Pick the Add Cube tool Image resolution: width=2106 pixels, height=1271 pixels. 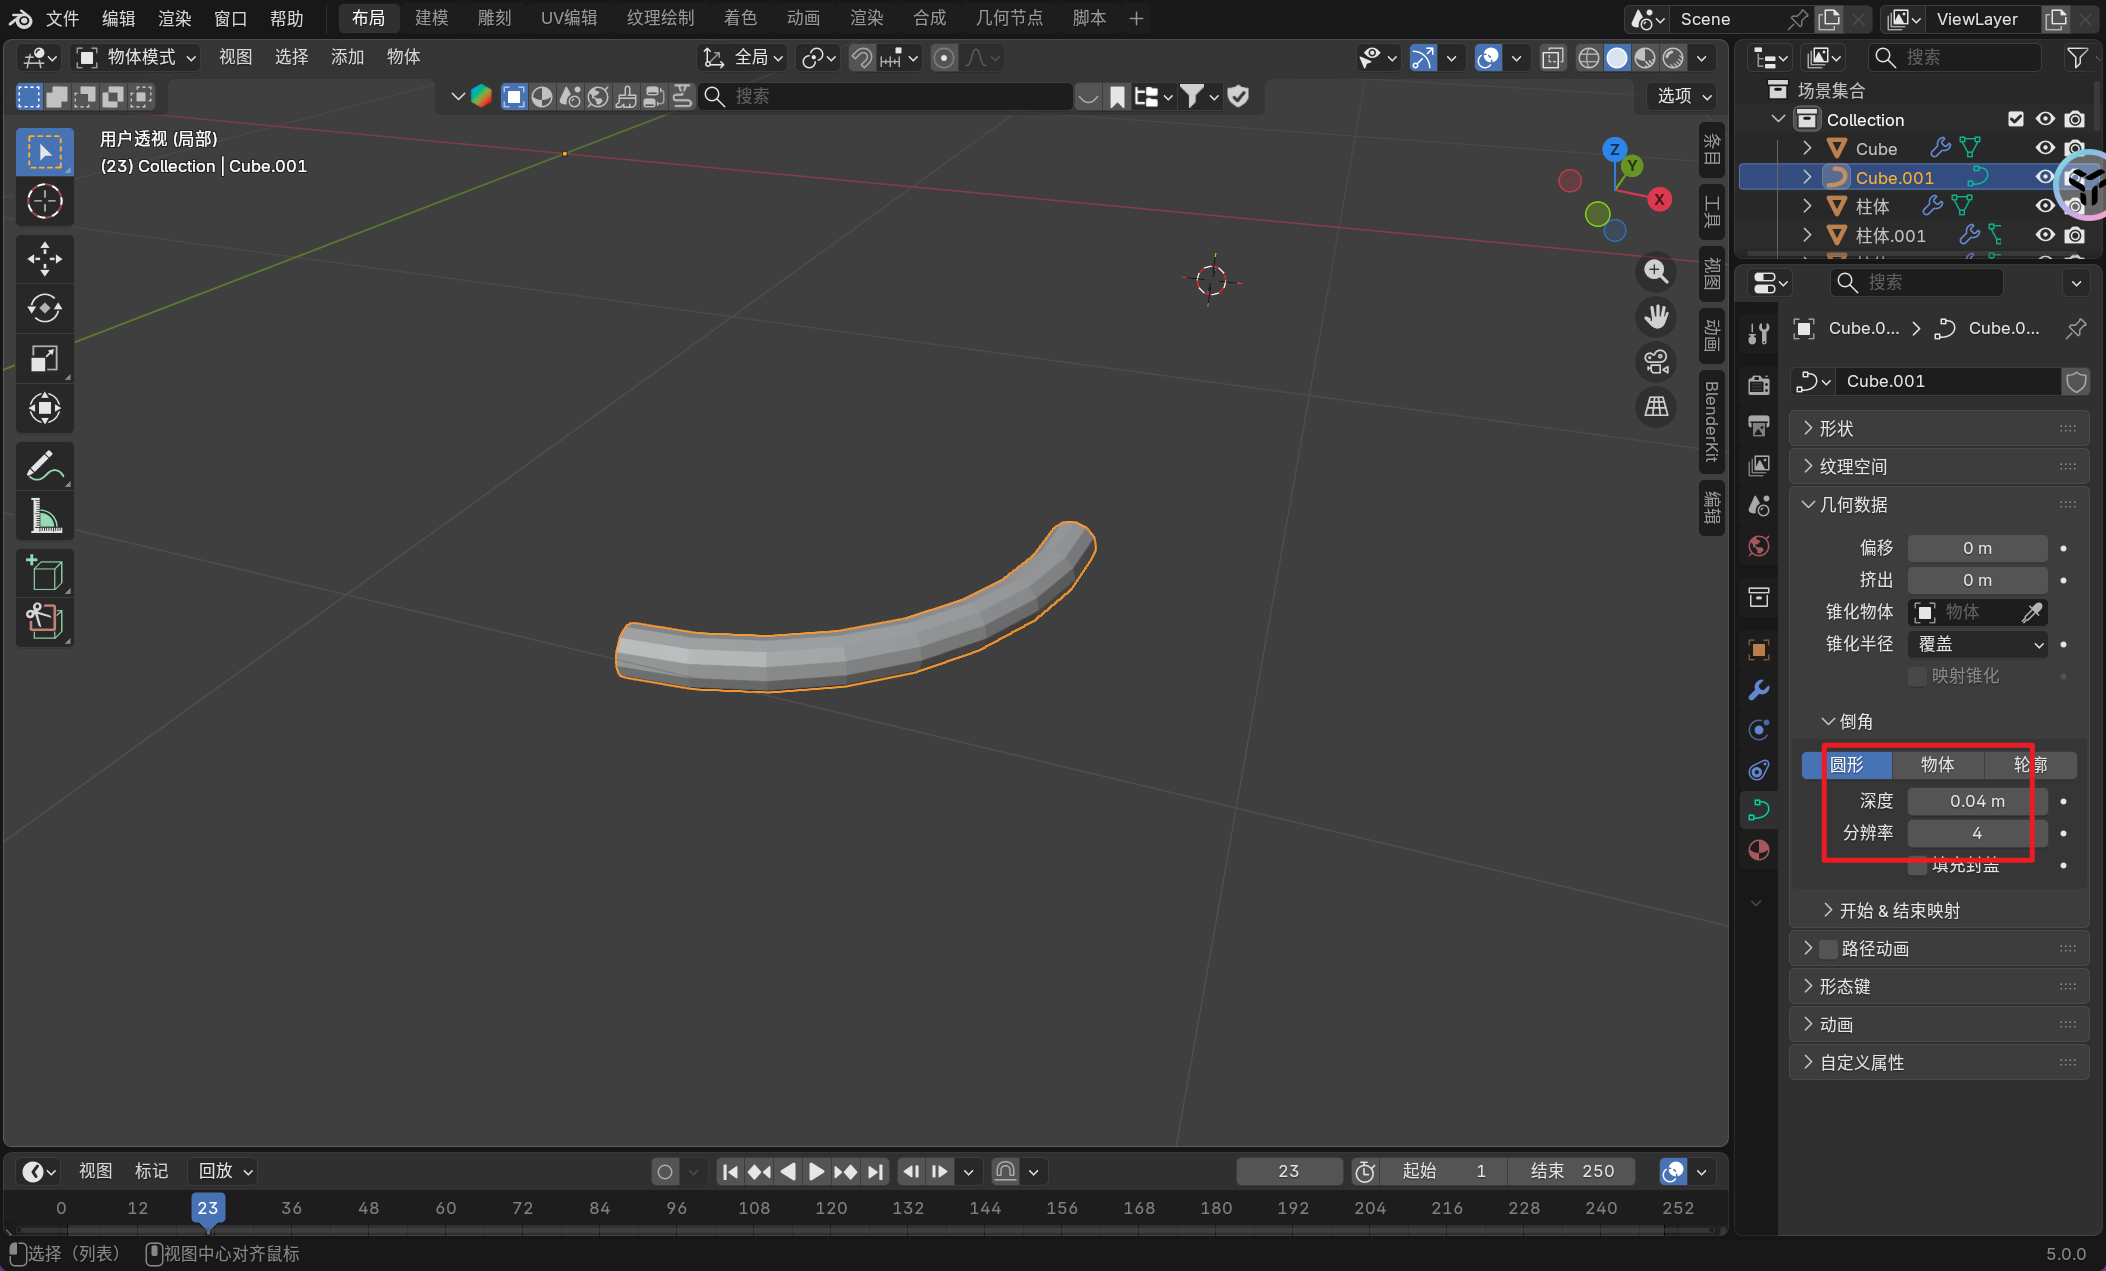(44, 574)
